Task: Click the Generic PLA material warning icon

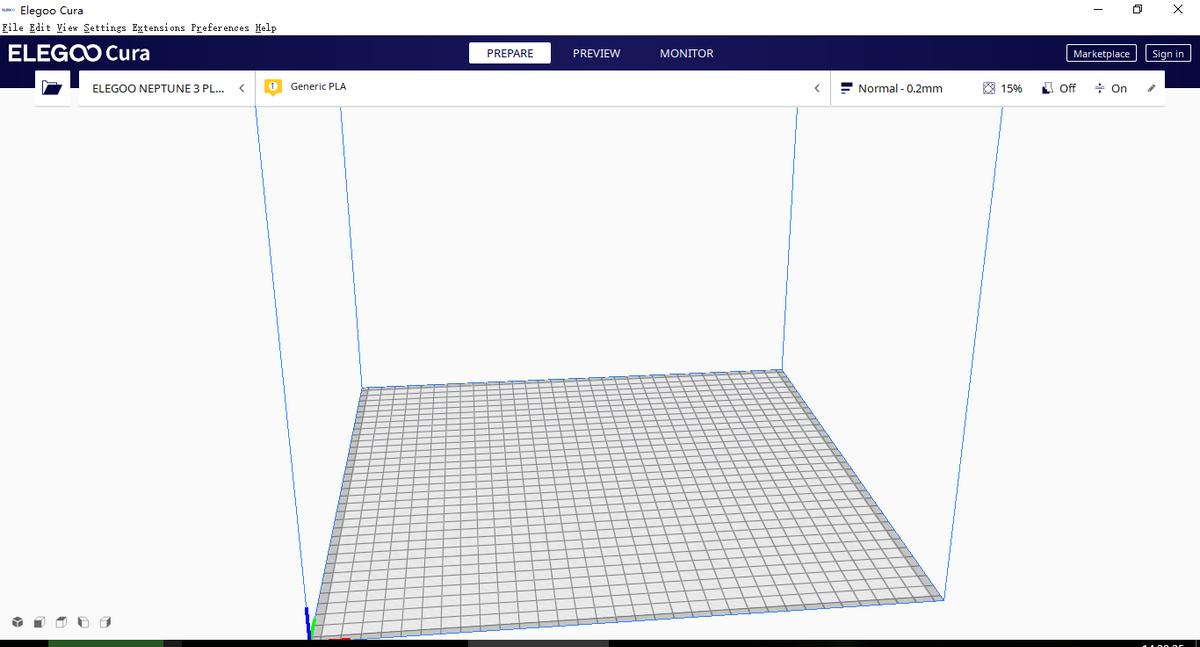Action: pyautogui.click(x=272, y=88)
